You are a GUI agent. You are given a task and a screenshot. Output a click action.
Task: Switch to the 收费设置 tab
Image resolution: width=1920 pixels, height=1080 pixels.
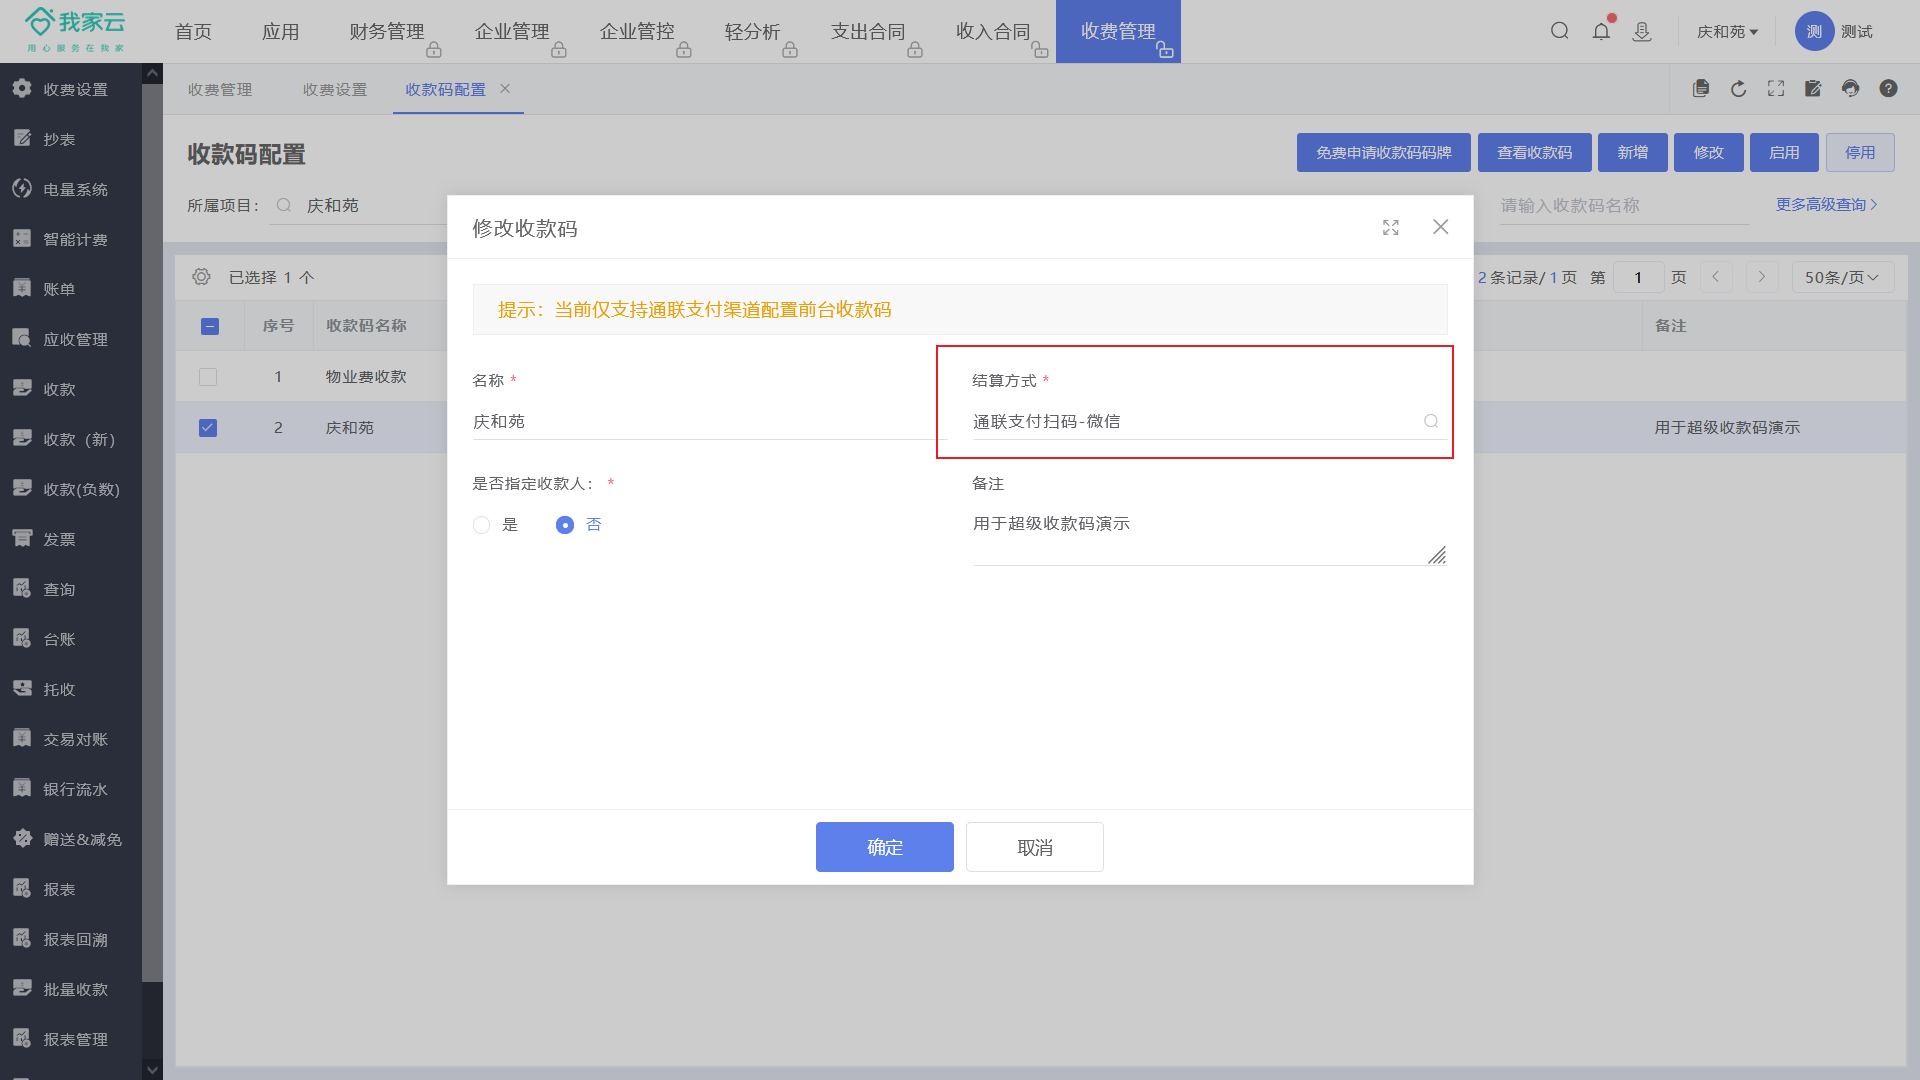pyautogui.click(x=335, y=90)
